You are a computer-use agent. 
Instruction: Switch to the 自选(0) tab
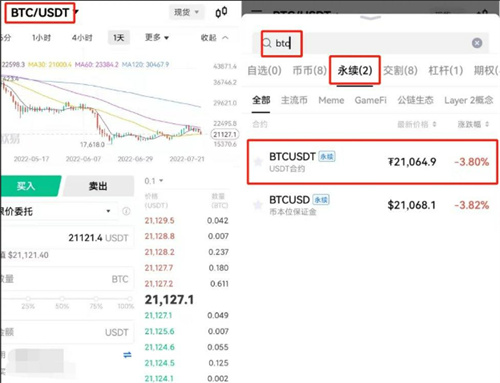(x=264, y=71)
